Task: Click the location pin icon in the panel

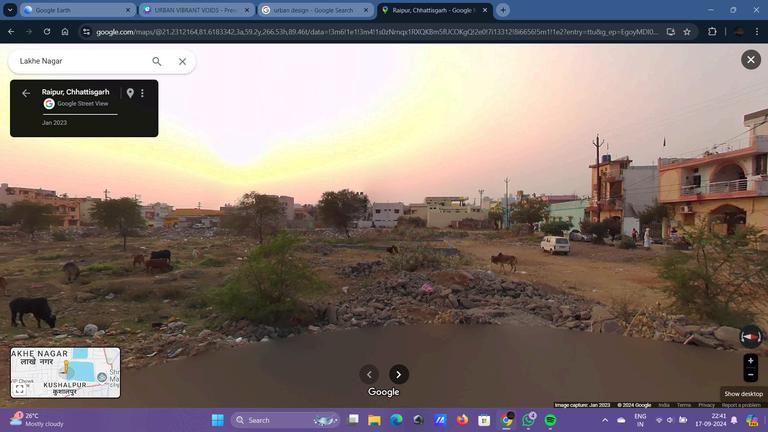Action: 130,93
